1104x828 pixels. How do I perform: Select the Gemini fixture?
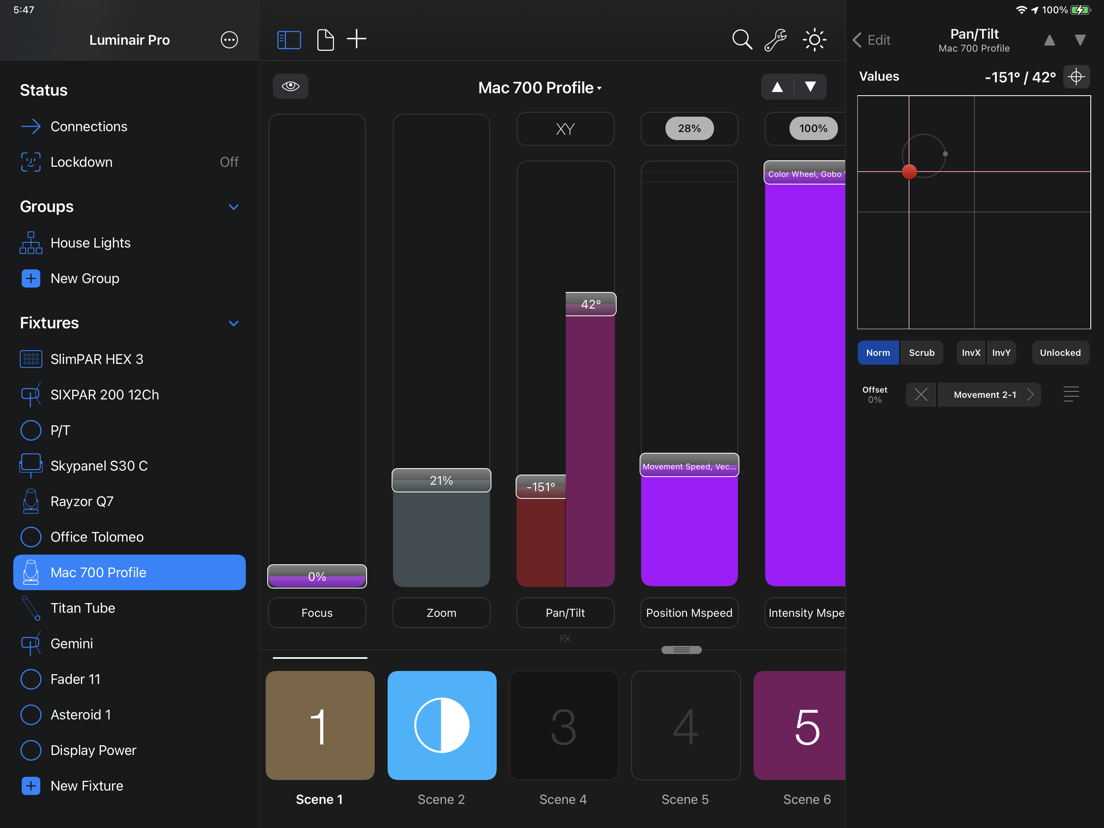tap(130, 644)
